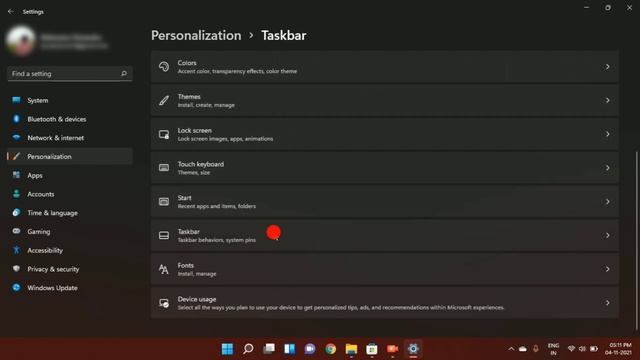Image resolution: width=640 pixels, height=360 pixels.
Task: Go to Network & internet
Action: tap(70, 138)
